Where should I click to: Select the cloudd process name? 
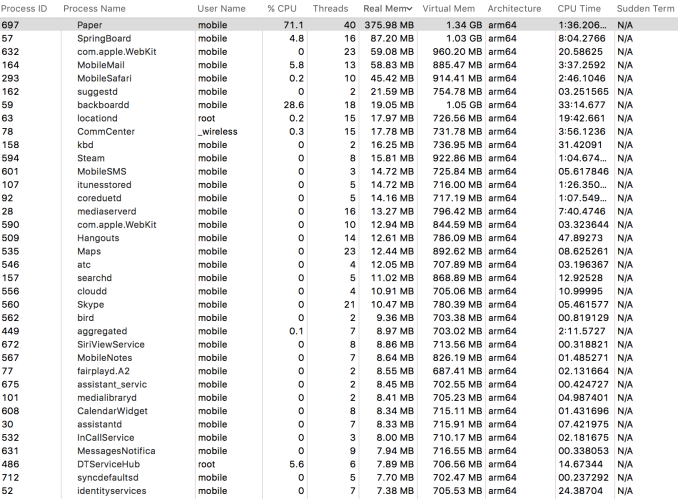[x=92, y=291]
